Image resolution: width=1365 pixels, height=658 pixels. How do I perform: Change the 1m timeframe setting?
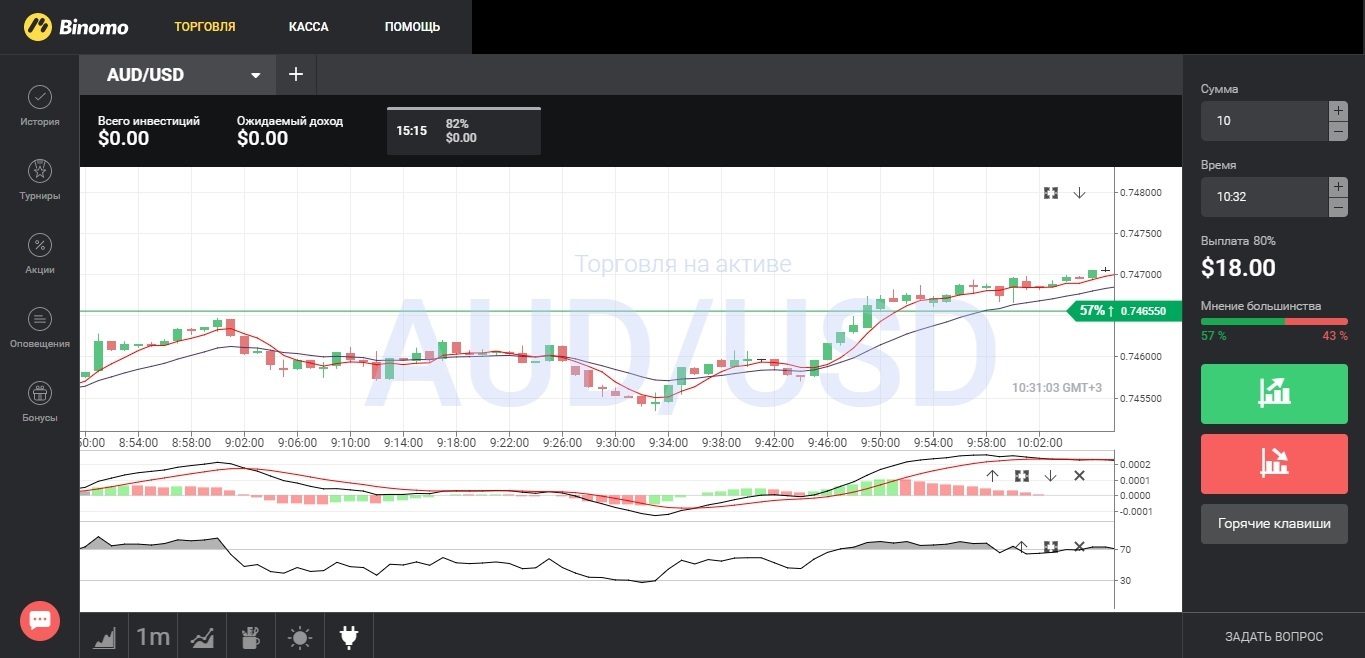click(x=153, y=636)
